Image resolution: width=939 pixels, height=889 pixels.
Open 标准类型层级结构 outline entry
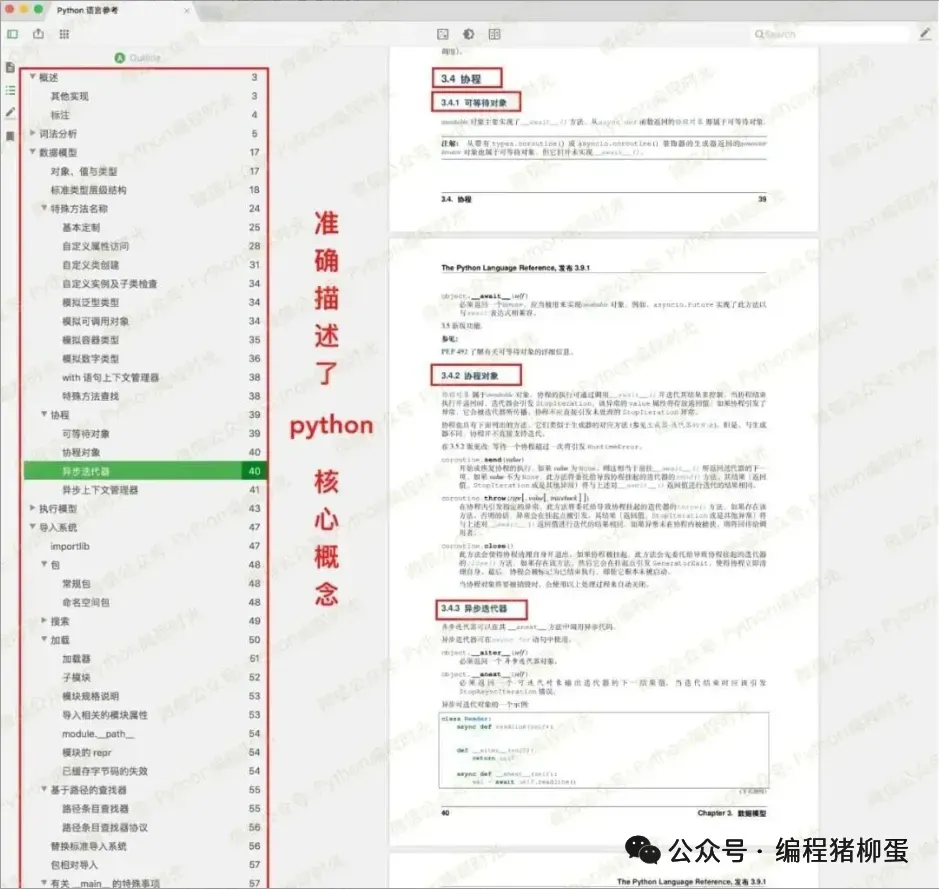88,190
